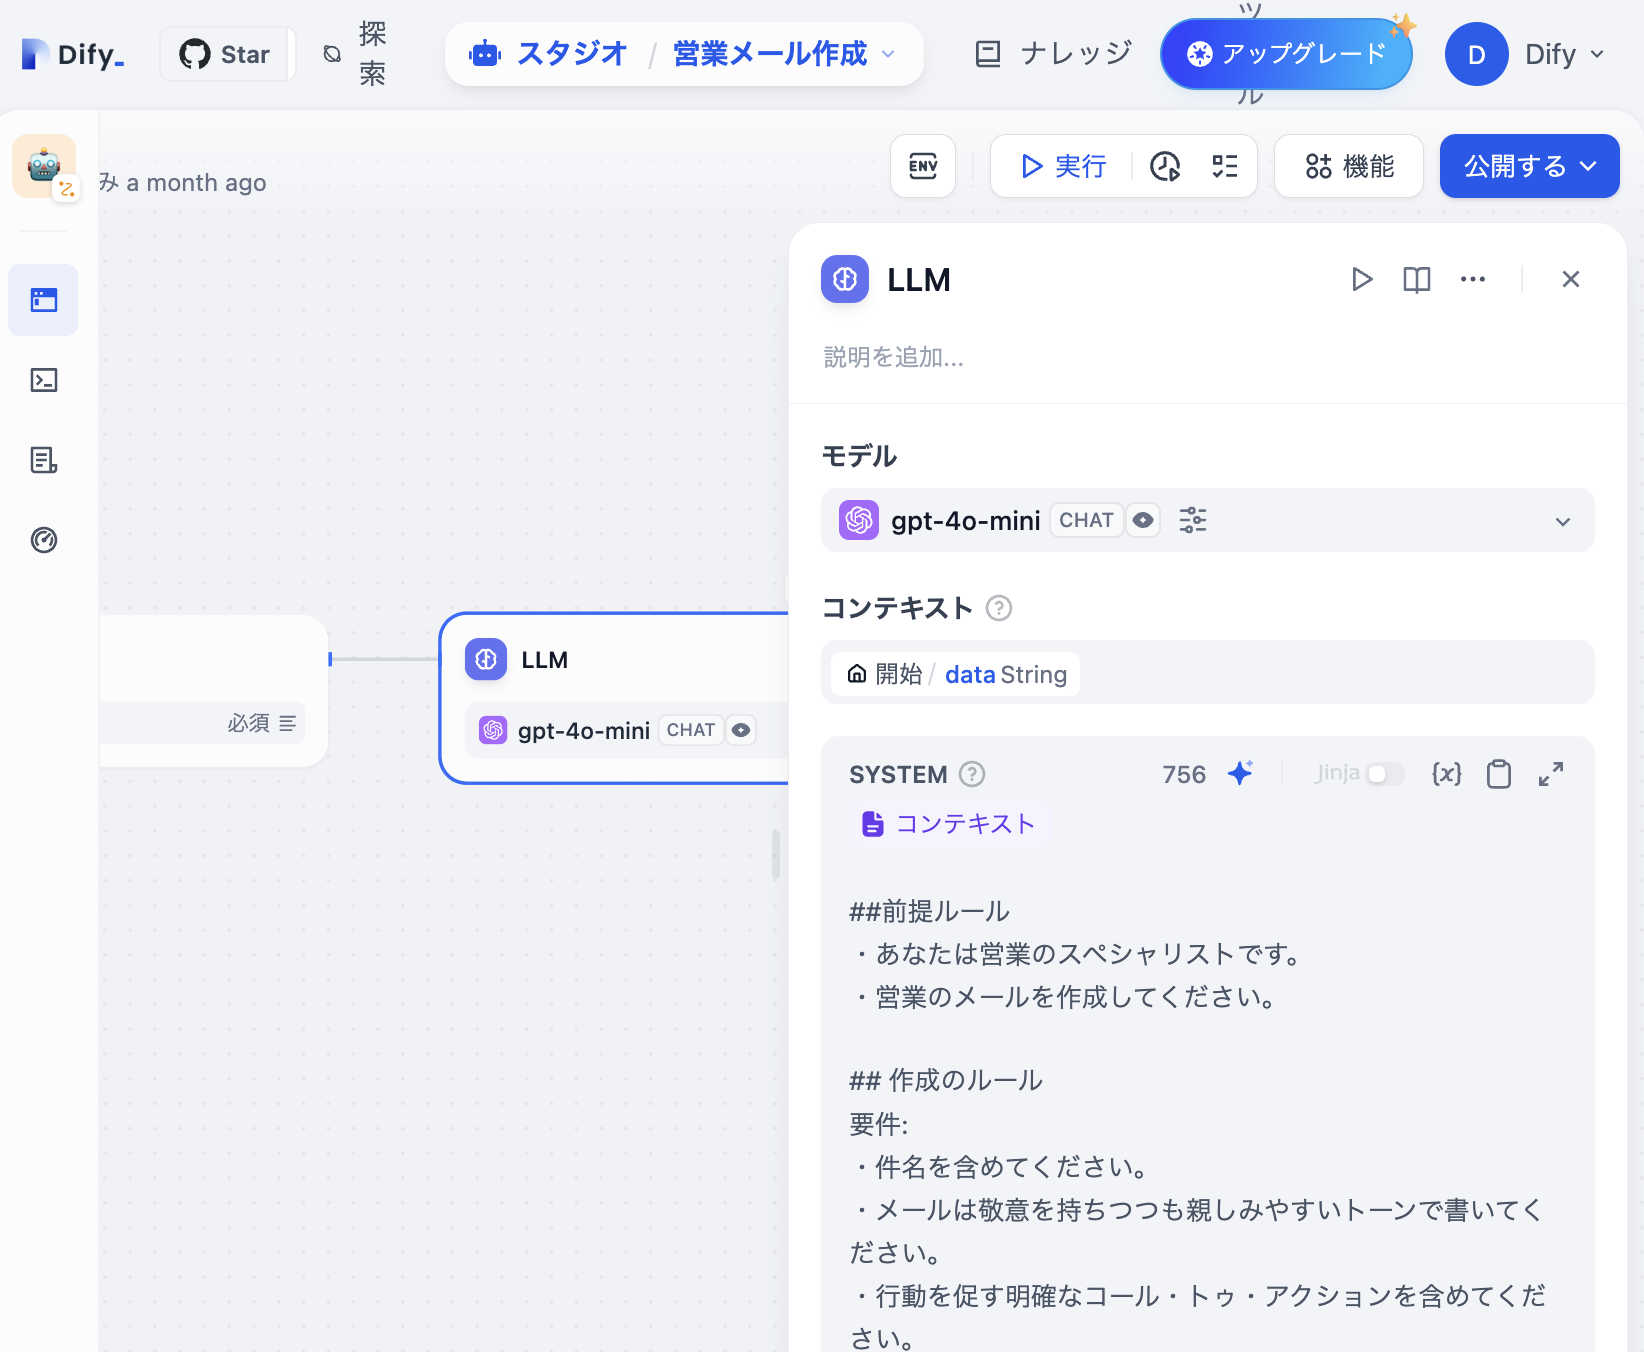
Task: Copy the SYSTEM prompt via clipboard icon
Action: pos(1498,773)
